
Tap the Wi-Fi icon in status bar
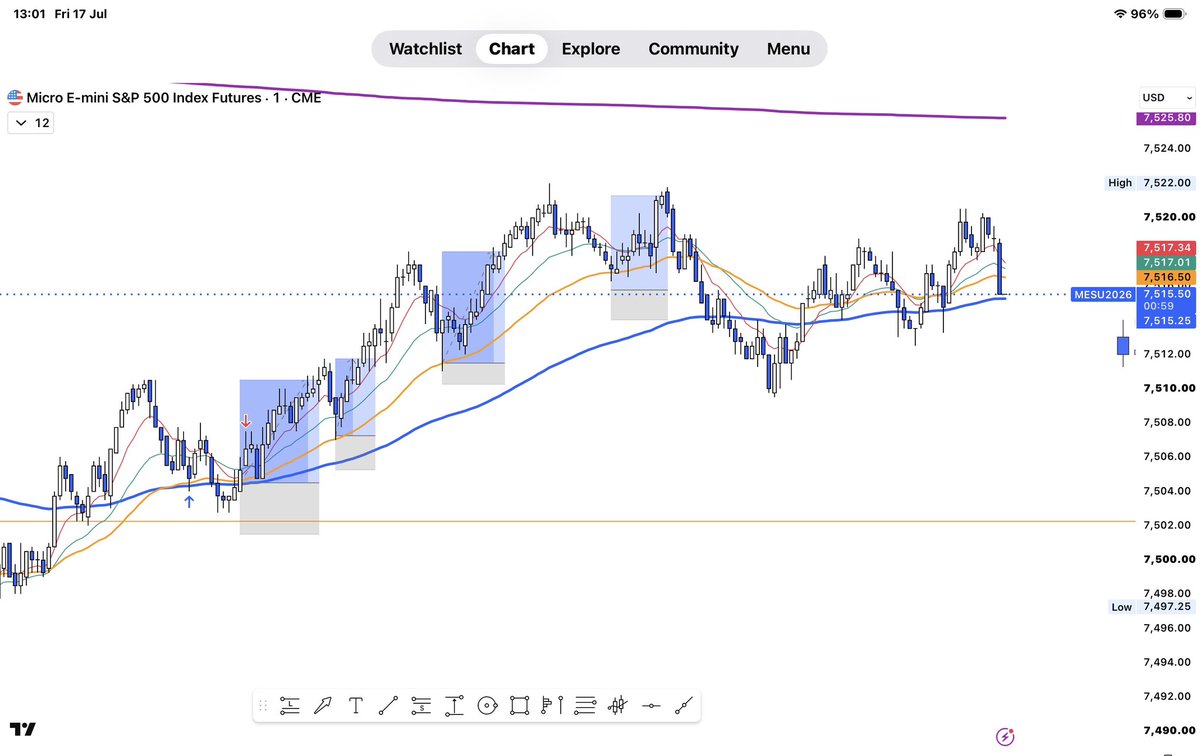tap(1118, 14)
